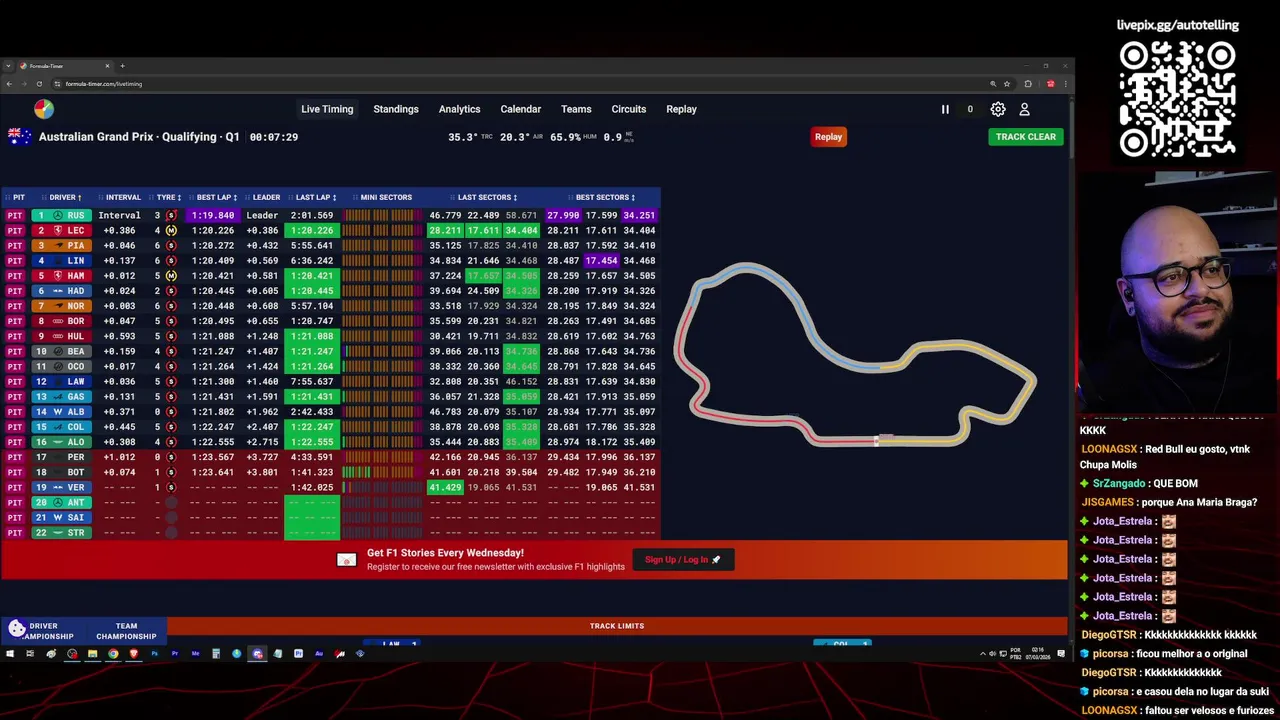Screen dimensions: 1280x720
Task: Select driver 1 RUS badge
Action: click(61, 215)
